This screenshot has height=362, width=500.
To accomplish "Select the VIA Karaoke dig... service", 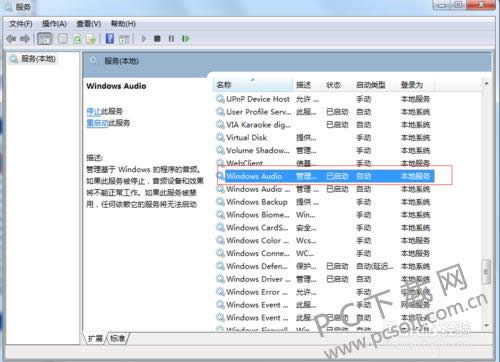I will tap(258, 125).
